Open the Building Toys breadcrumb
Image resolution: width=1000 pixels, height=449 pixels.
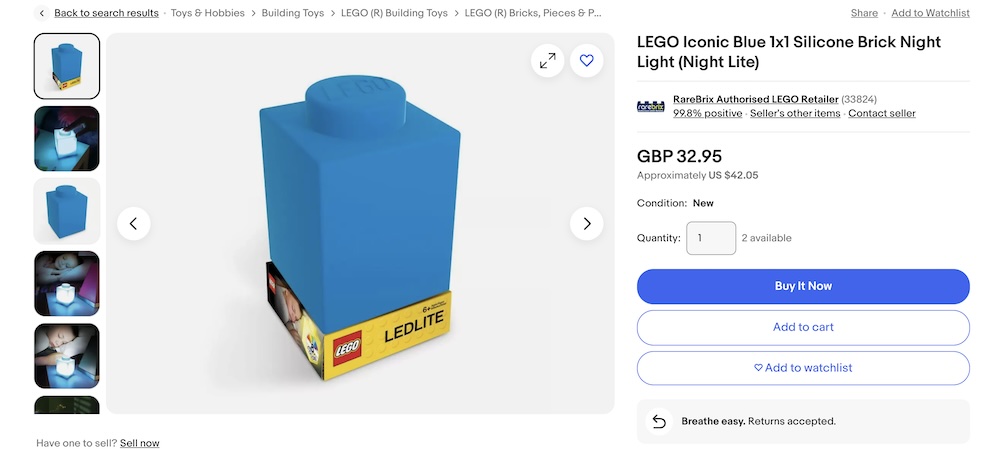(293, 13)
